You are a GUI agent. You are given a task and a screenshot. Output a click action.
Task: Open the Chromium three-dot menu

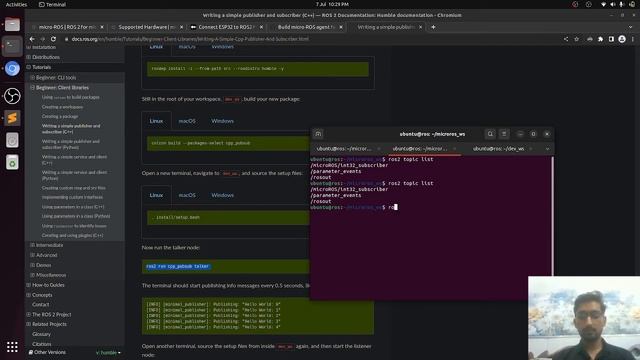(633, 39)
